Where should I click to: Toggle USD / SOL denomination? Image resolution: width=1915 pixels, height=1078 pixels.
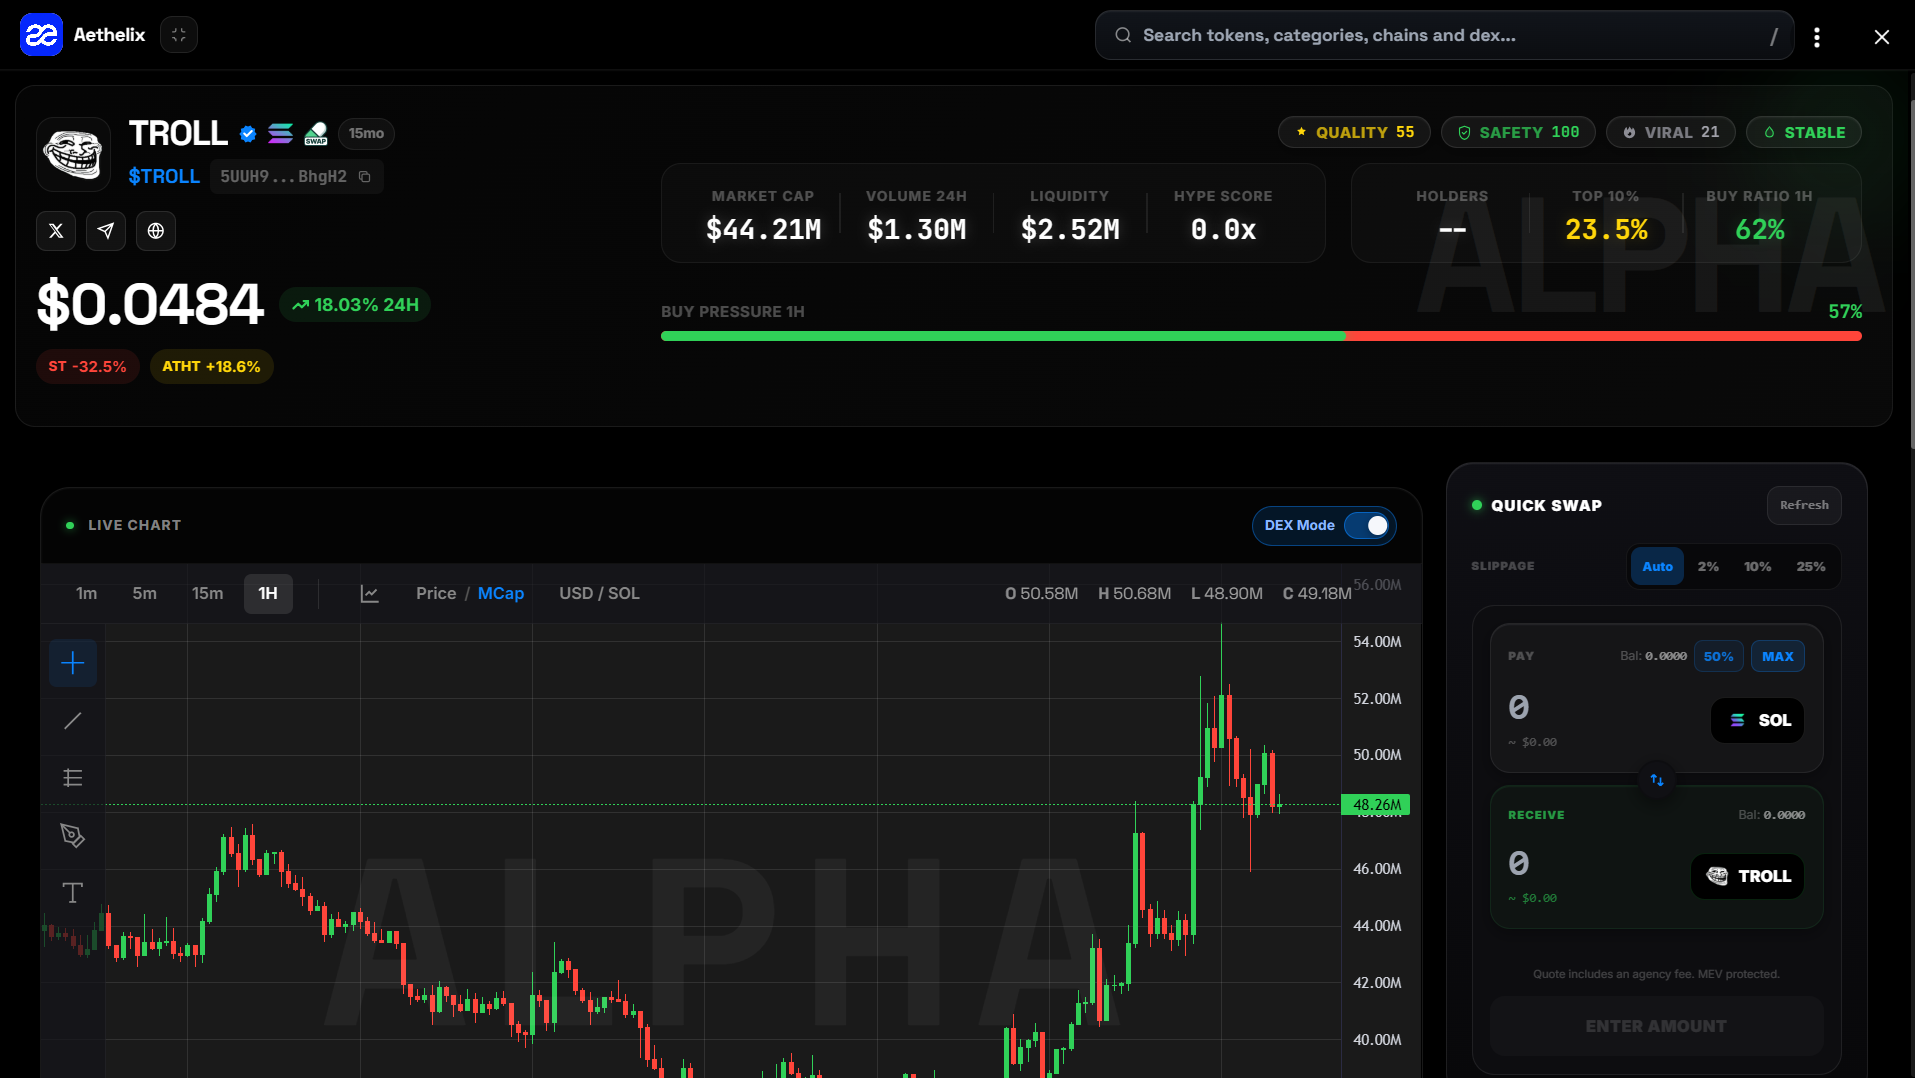(x=599, y=594)
